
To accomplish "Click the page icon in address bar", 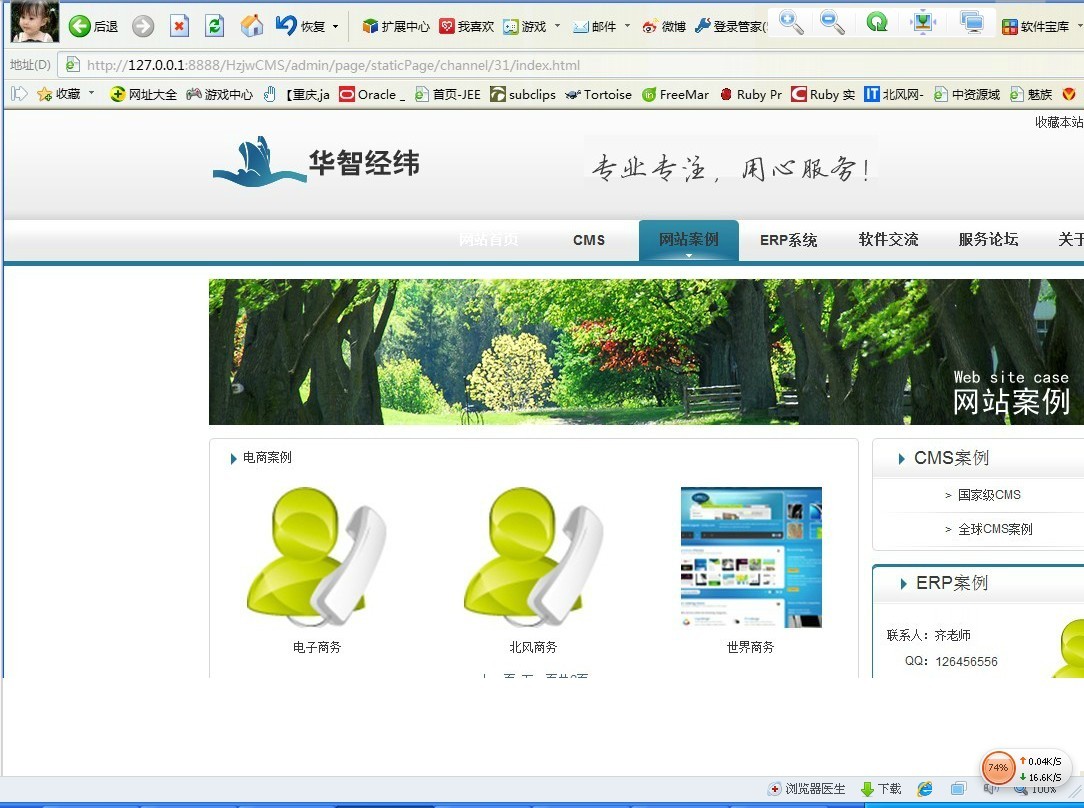I will coord(72,65).
